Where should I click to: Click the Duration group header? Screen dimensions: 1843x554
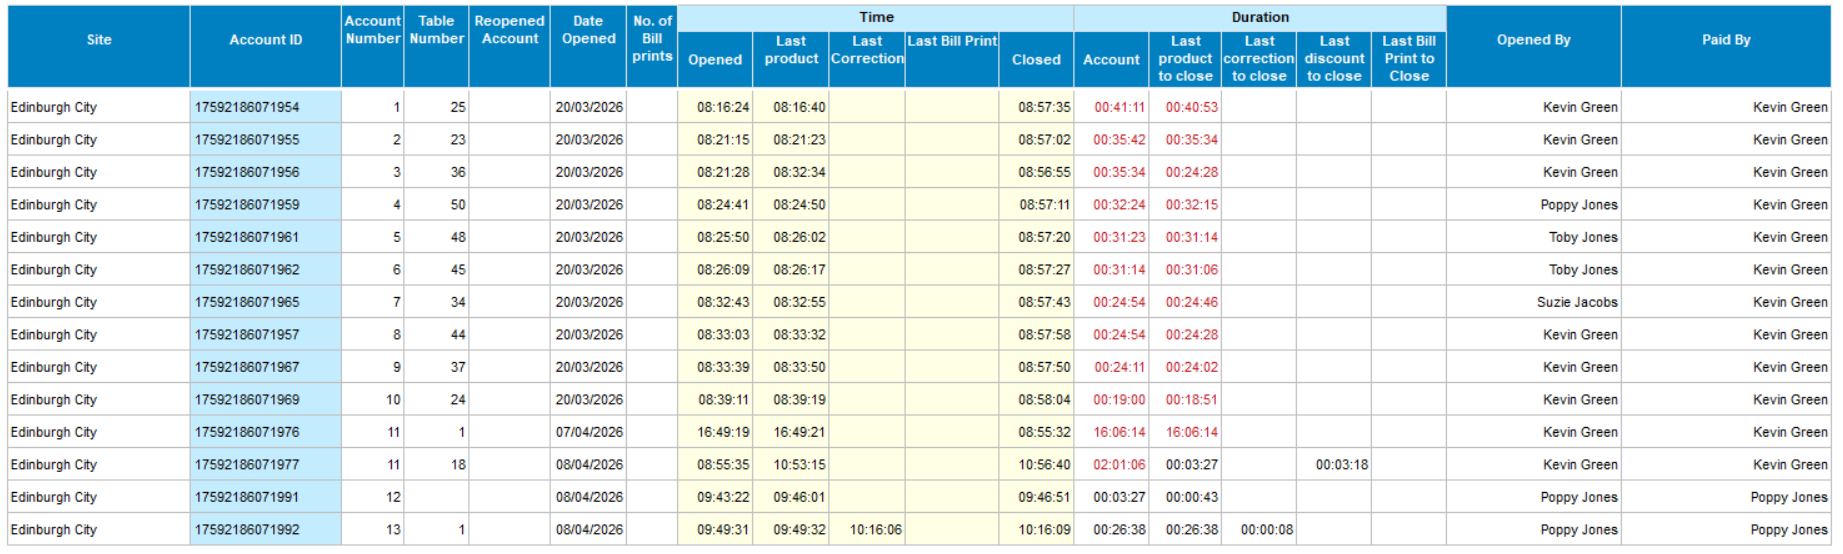click(x=1260, y=17)
